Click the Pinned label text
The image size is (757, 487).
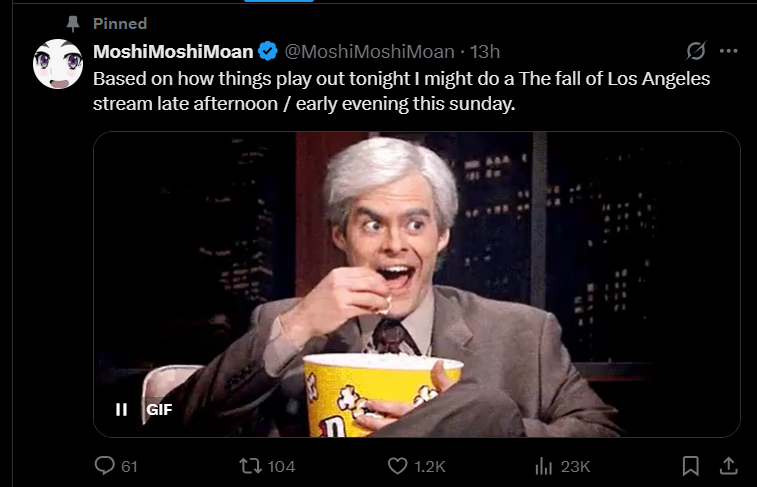[x=120, y=24]
